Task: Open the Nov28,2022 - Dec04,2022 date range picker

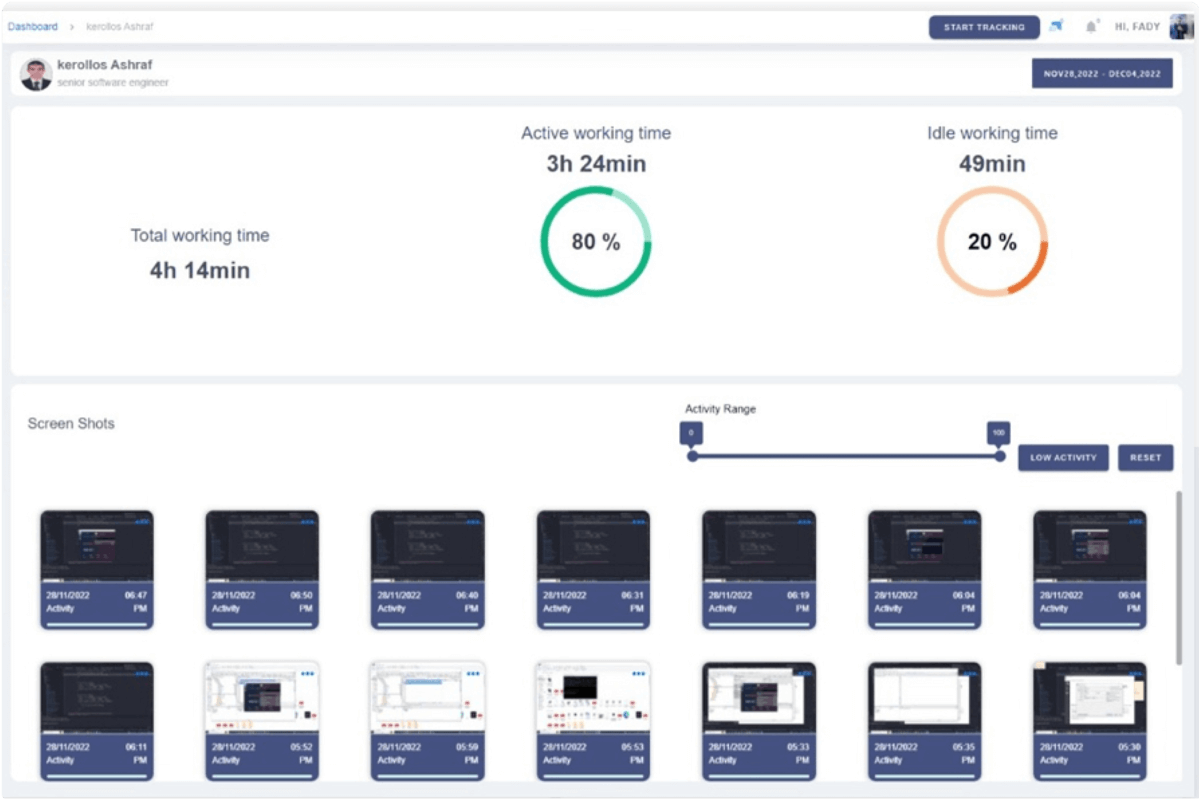Action: coord(1102,73)
